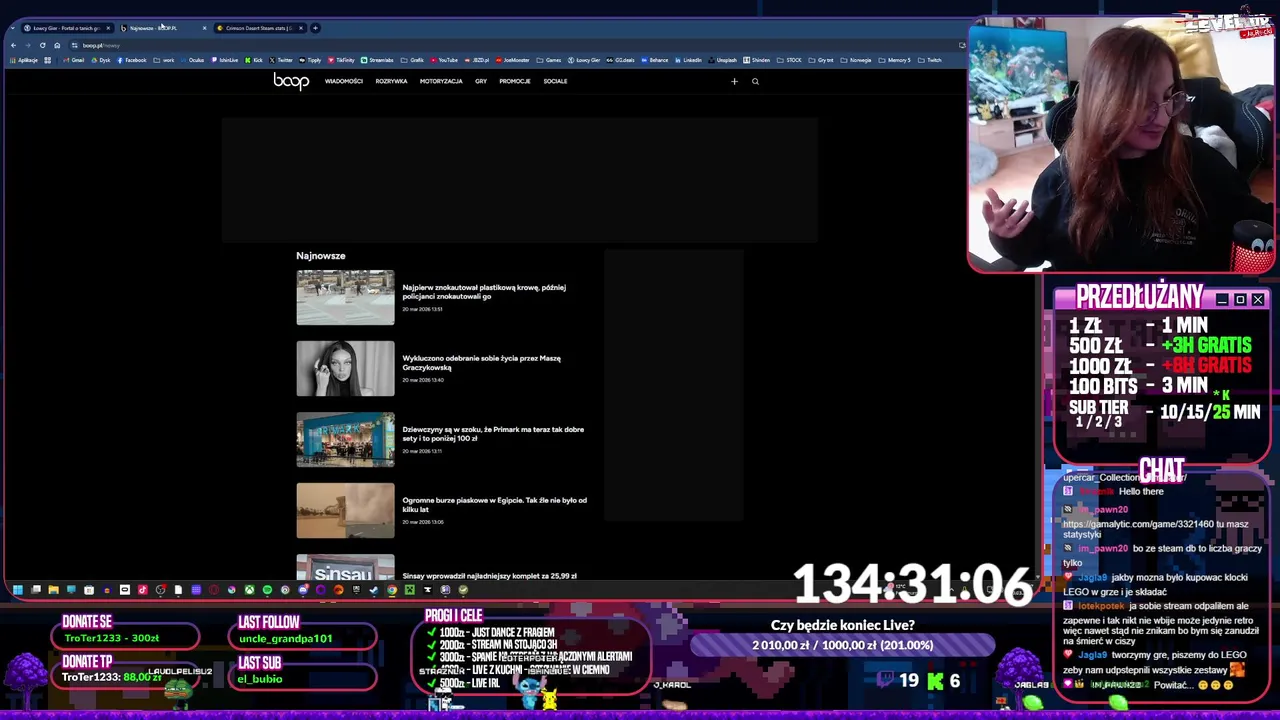Open Discord from the taskbar
The width and height of the screenshot is (1280, 720).
303,590
